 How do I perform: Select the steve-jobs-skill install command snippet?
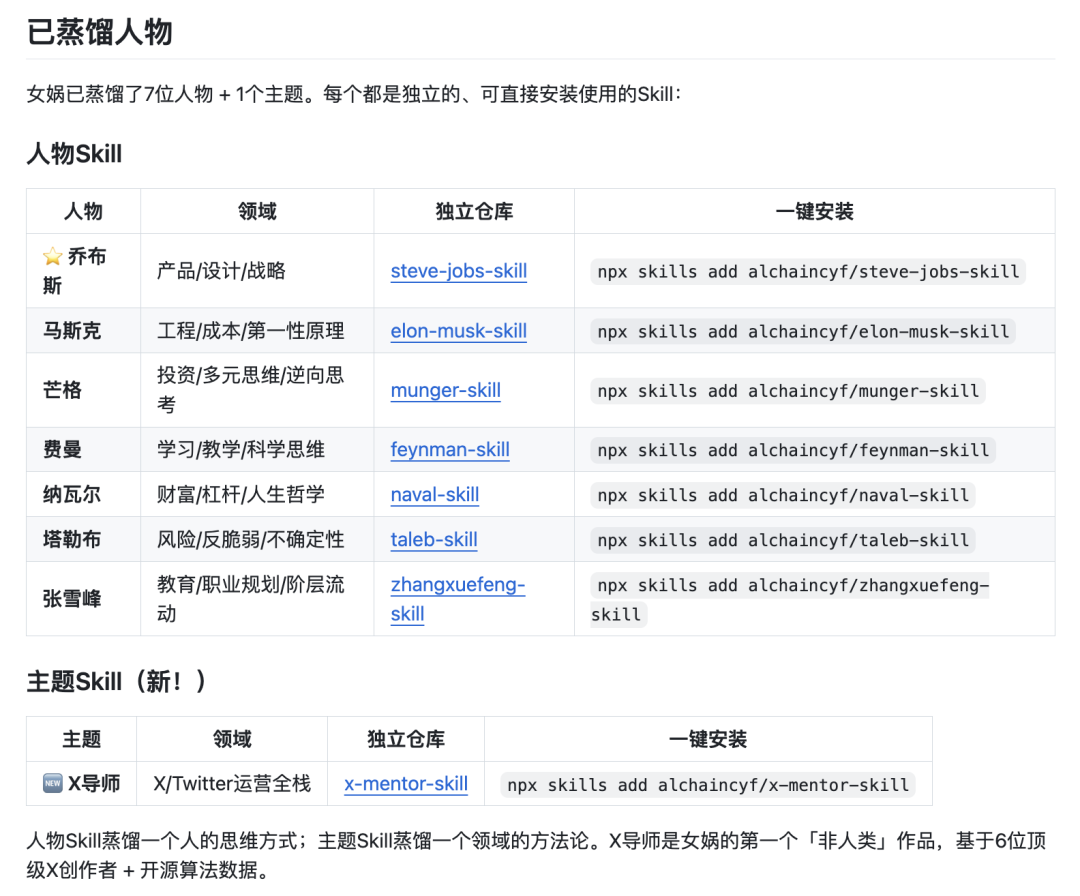pyautogui.click(x=811, y=271)
